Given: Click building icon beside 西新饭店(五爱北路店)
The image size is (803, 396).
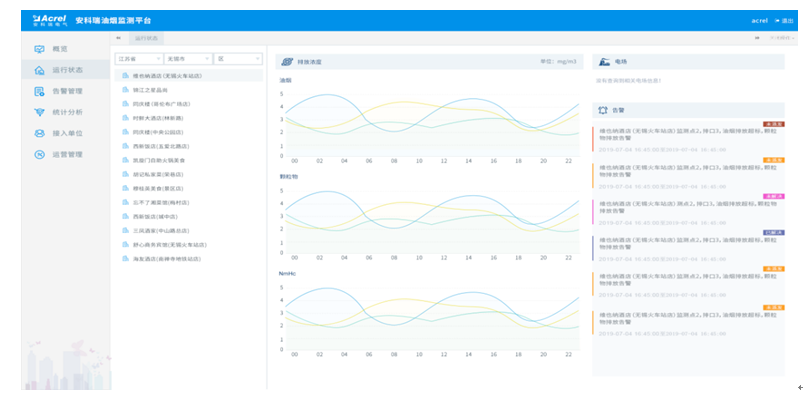Looking at the screenshot, I should 125,146.
